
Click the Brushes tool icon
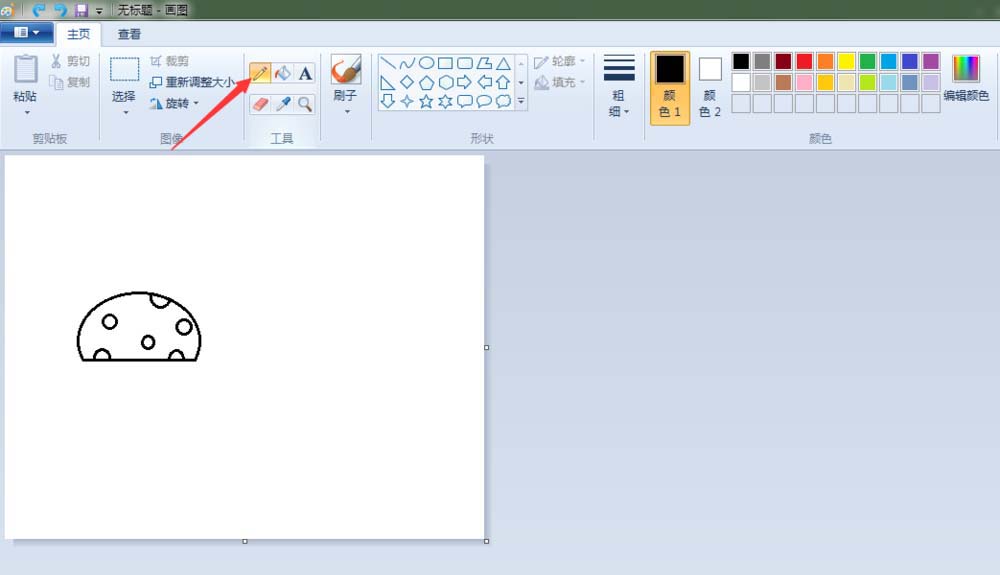tap(346, 69)
